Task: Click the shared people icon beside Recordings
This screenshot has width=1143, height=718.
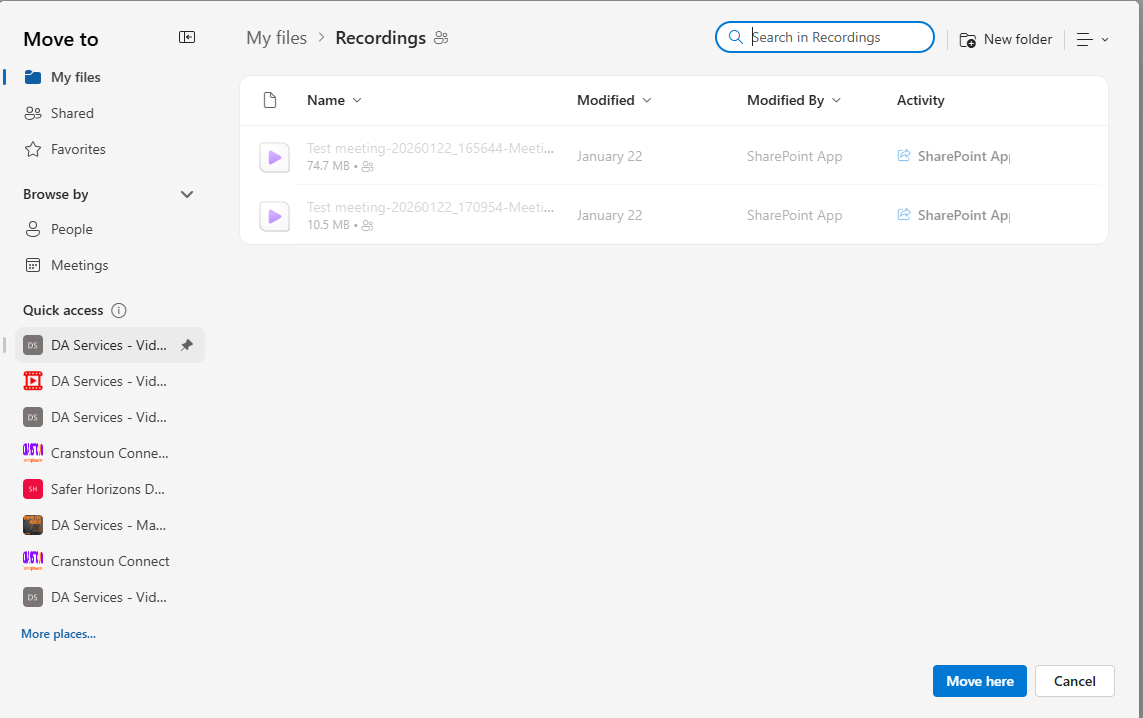Action: pos(442,38)
